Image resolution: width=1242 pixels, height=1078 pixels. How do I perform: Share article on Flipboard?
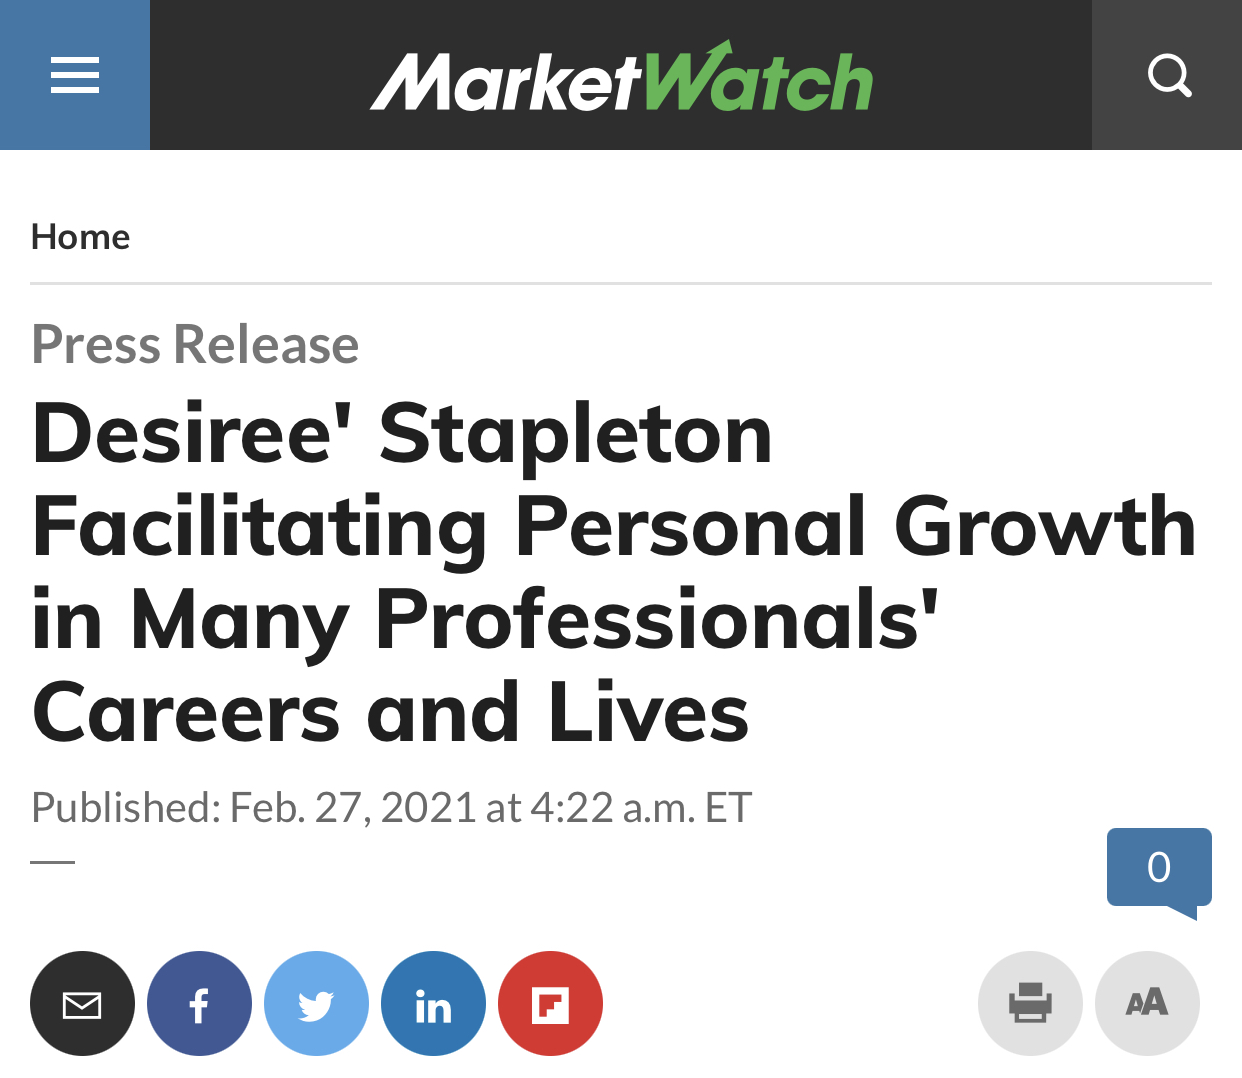[x=550, y=1003]
